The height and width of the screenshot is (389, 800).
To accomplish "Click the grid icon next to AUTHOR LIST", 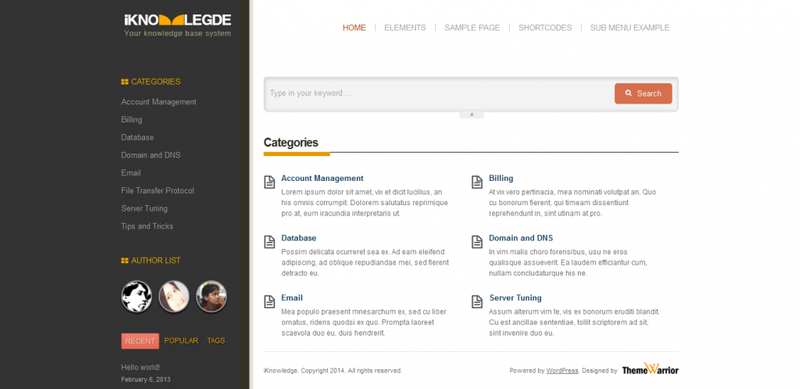I will (124, 261).
